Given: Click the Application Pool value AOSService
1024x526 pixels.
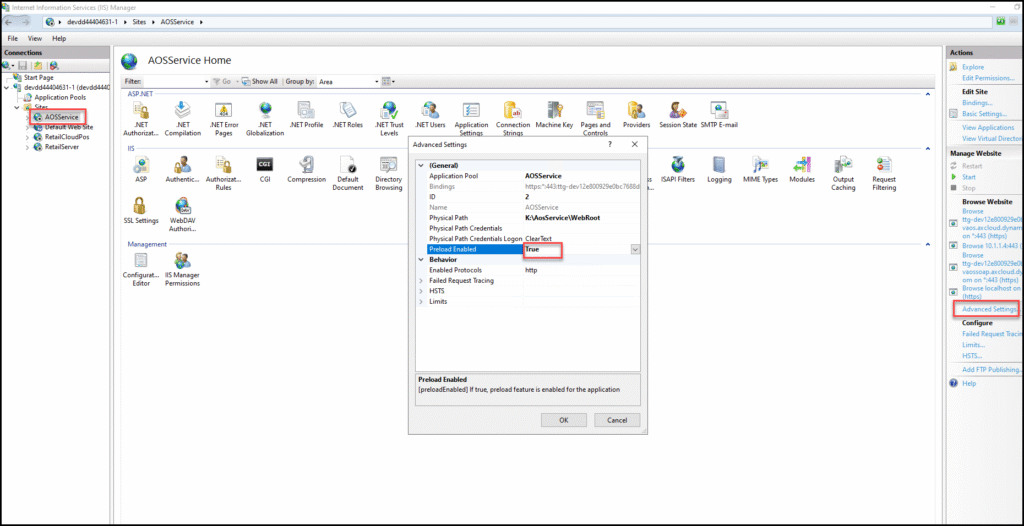Looking at the screenshot, I should 581,176.
